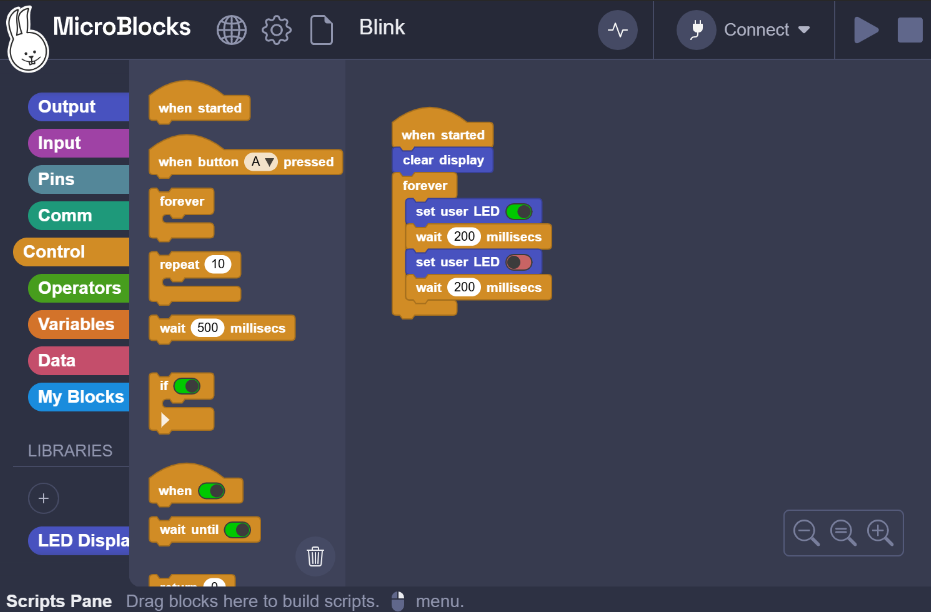Click the LIBRARIES heading
Screen dimensions: 931x612
click(70, 451)
